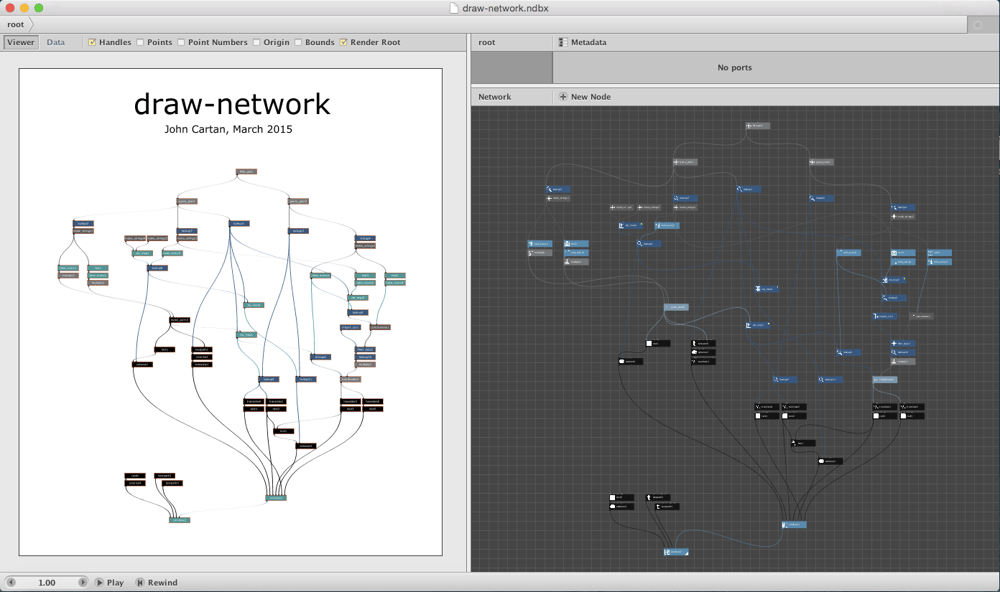Image resolution: width=1000 pixels, height=592 pixels.
Task: Click the Rewind button
Action: tap(156, 582)
